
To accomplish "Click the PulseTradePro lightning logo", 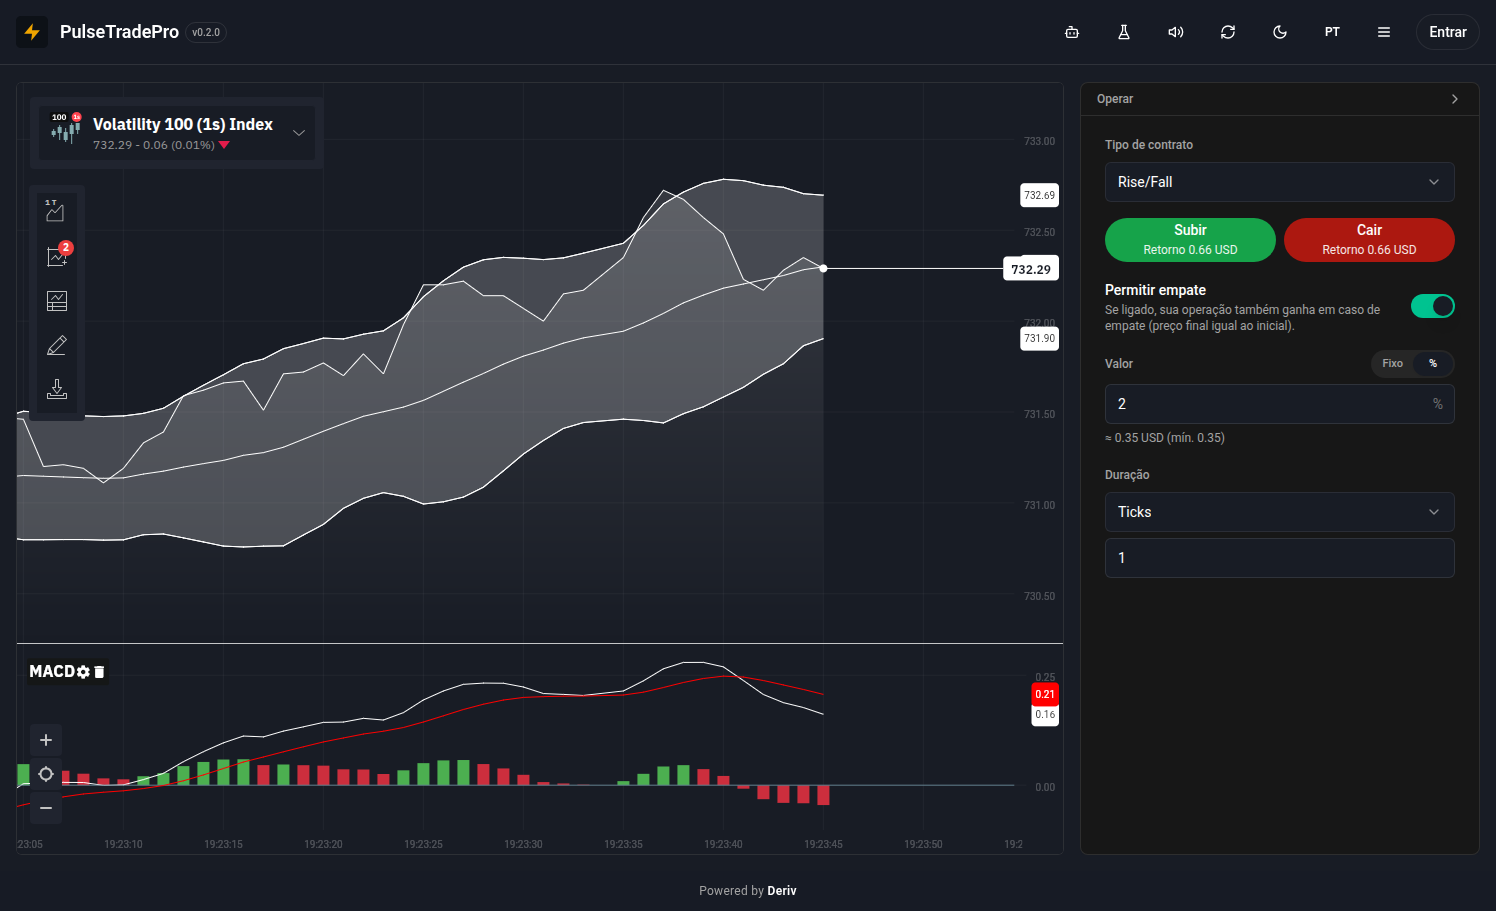I will coord(32,32).
